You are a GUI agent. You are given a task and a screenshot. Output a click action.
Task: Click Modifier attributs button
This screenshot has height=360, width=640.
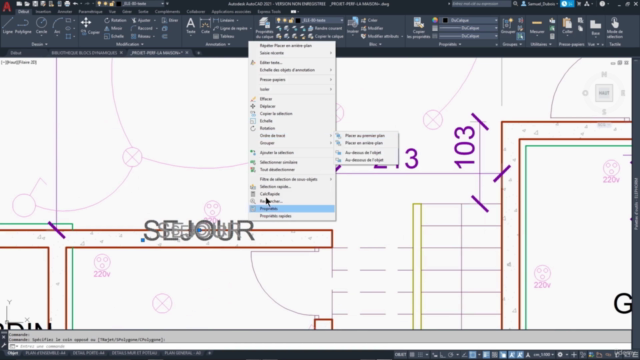[380, 36]
